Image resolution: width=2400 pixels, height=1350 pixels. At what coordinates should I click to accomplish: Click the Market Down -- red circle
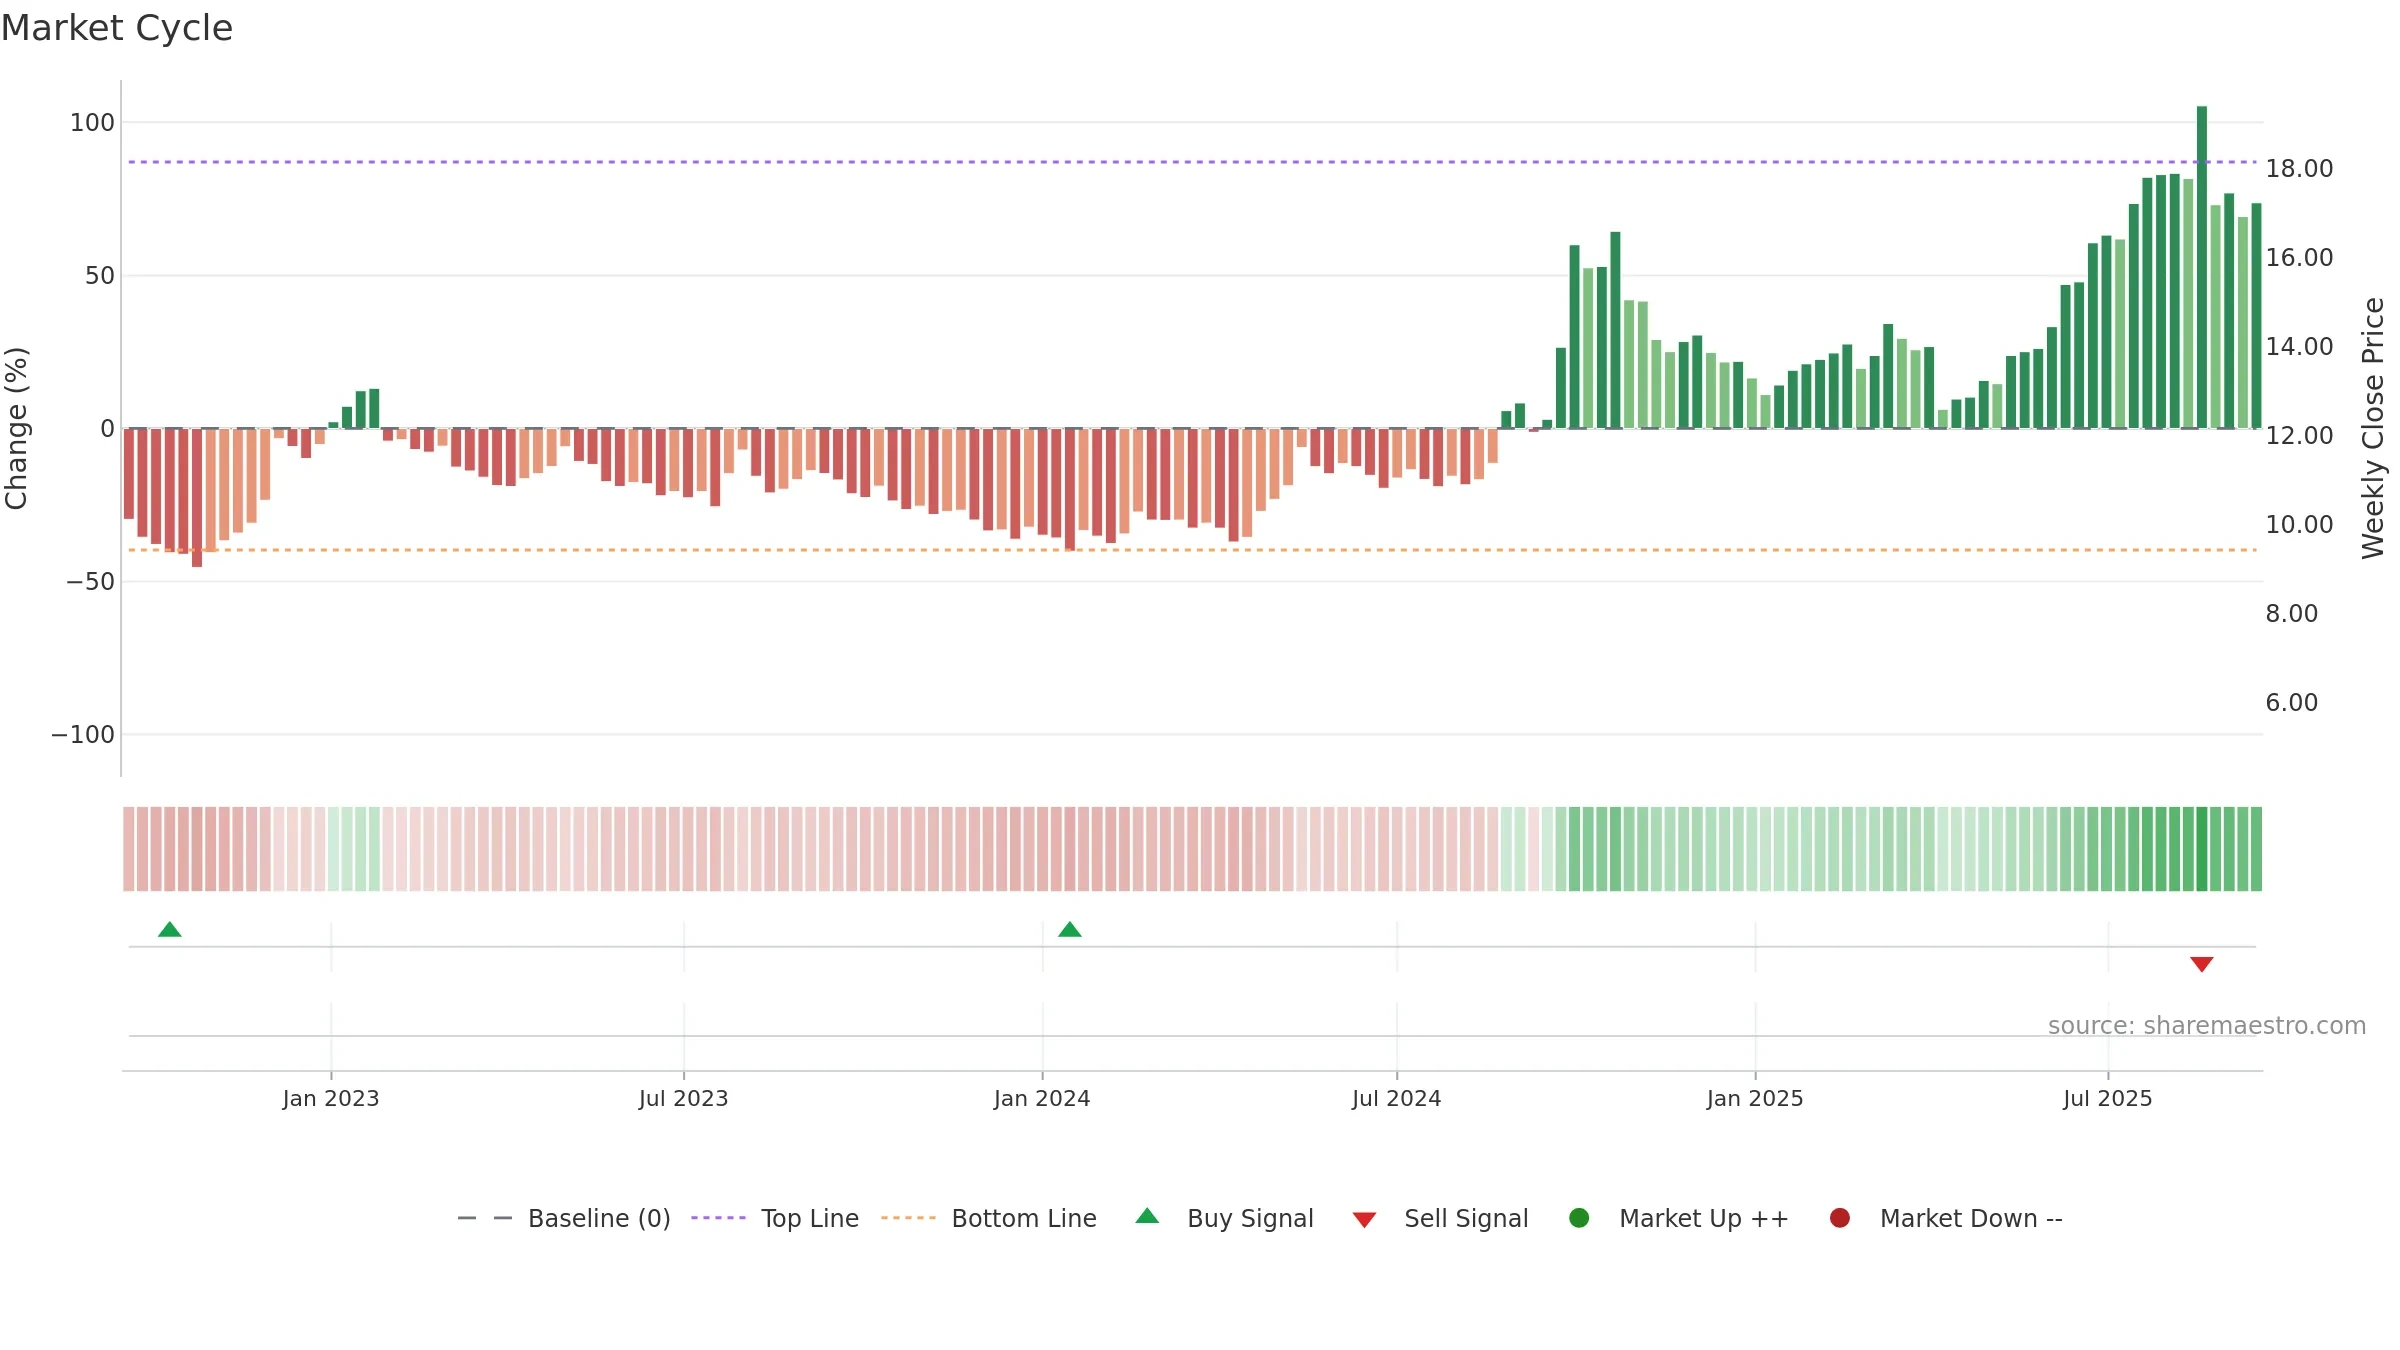tap(1839, 1218)
